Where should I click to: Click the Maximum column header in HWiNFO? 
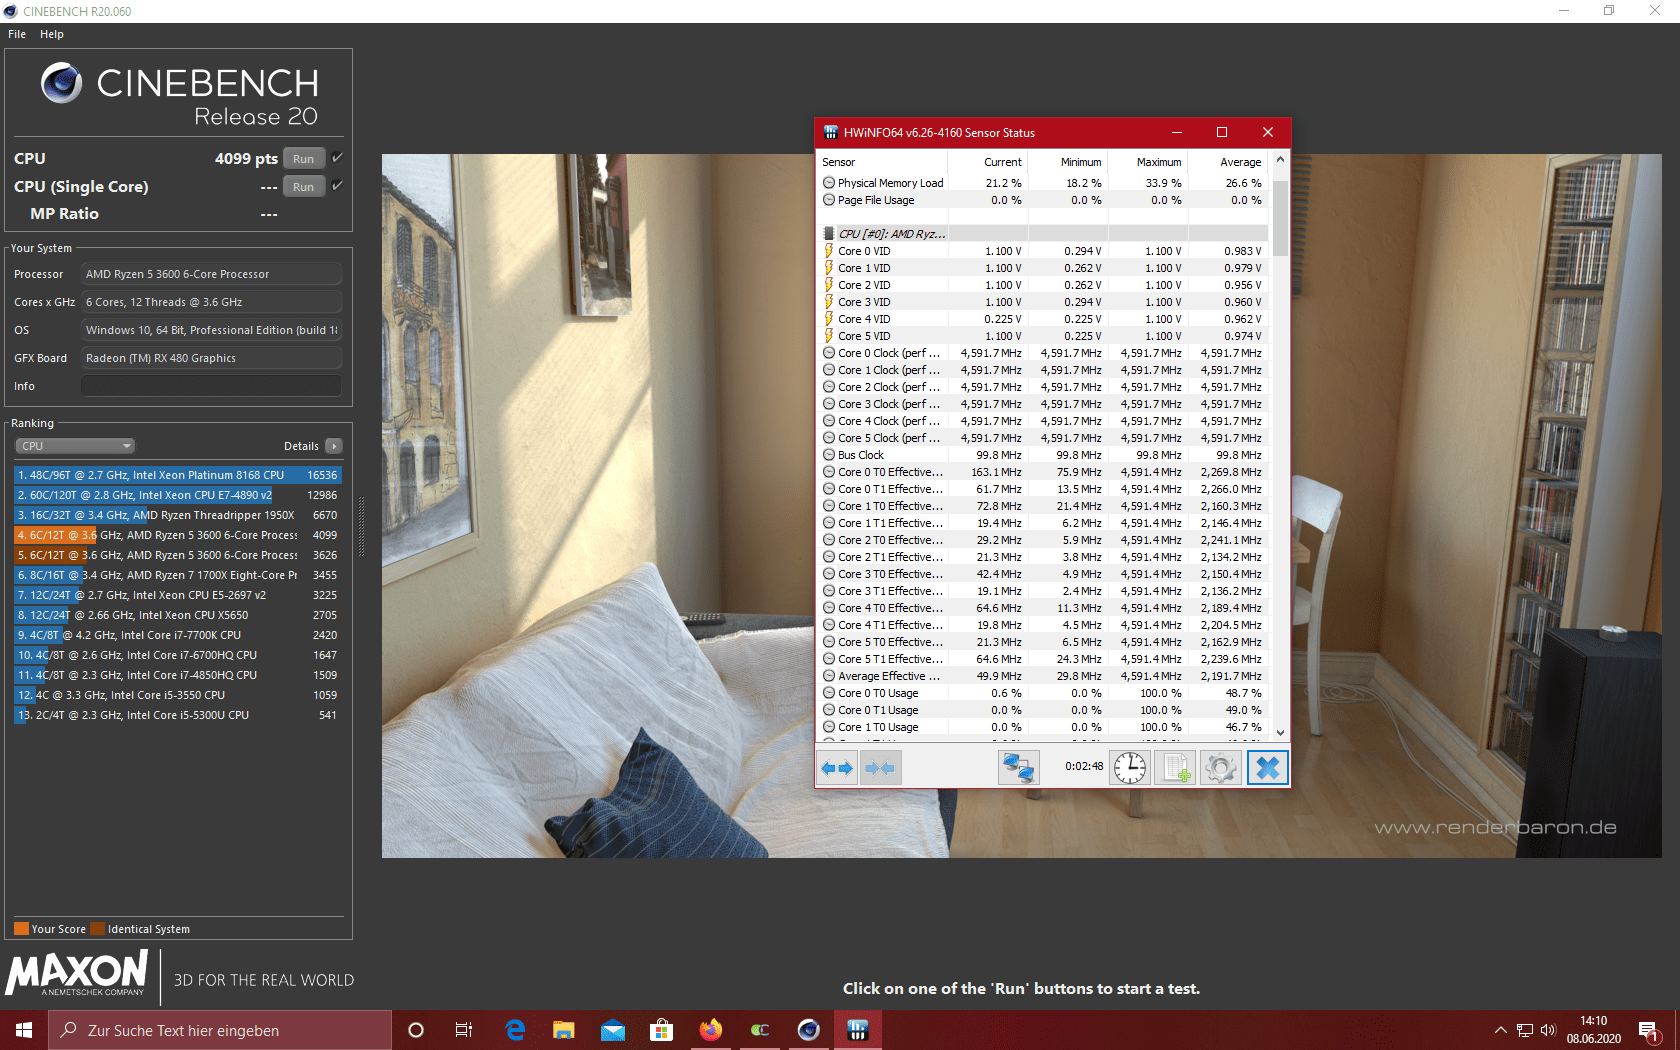click(1146, 162)
